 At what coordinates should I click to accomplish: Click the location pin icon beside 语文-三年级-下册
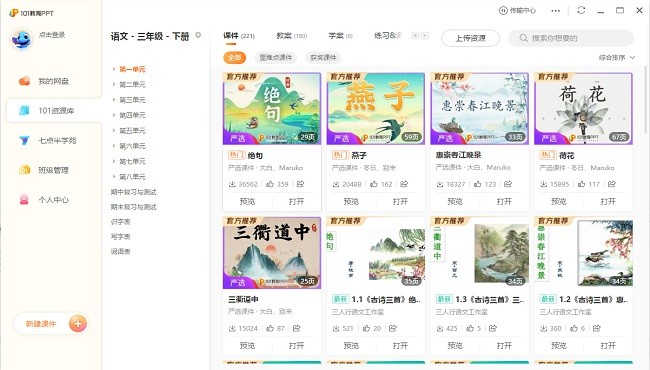tap(198, 36)
